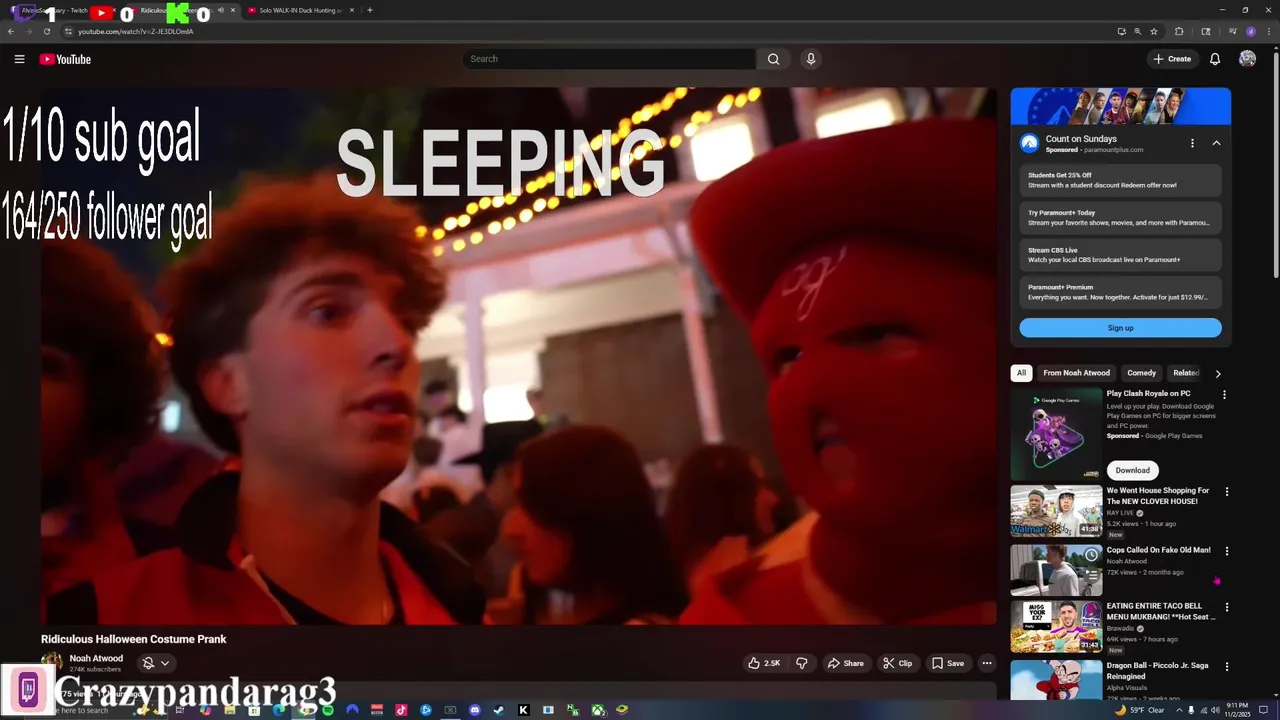Collapse the Count on Sundays ad panel
Image resolution: width=1280 pixels, height=720 pixels.
[x=1216, y=143]
